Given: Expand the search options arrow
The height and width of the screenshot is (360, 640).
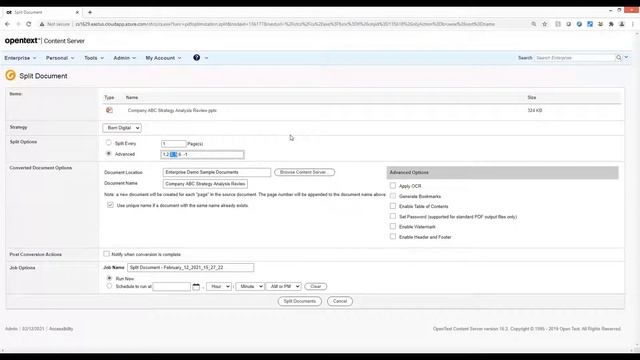Looking at the screenshot, I should 627,58.
